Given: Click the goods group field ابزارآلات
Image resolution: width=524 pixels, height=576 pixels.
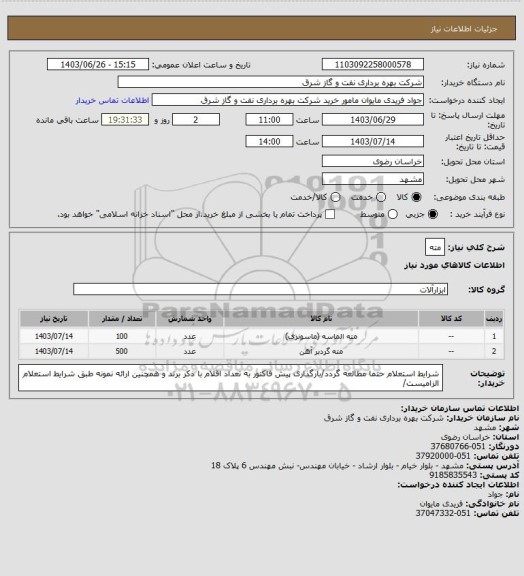Looking at the screenshot, I should (x=260, y=289).
